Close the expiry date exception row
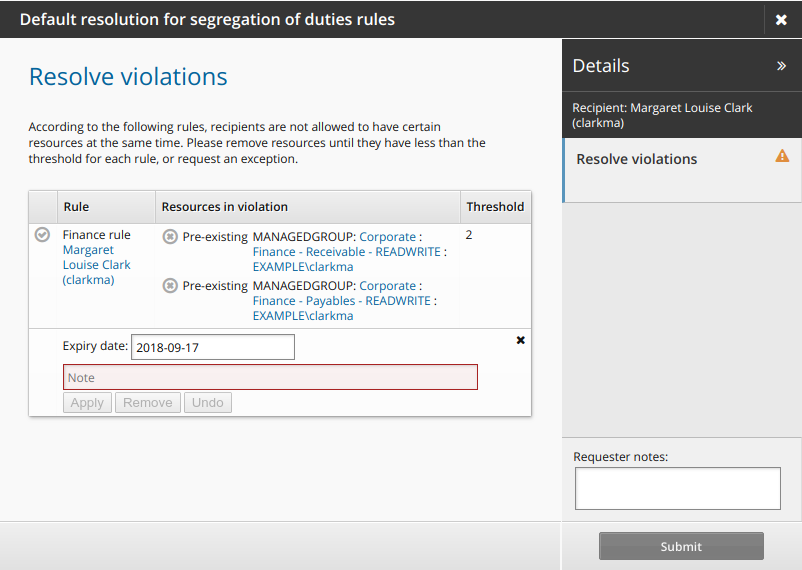 [520, 340]
